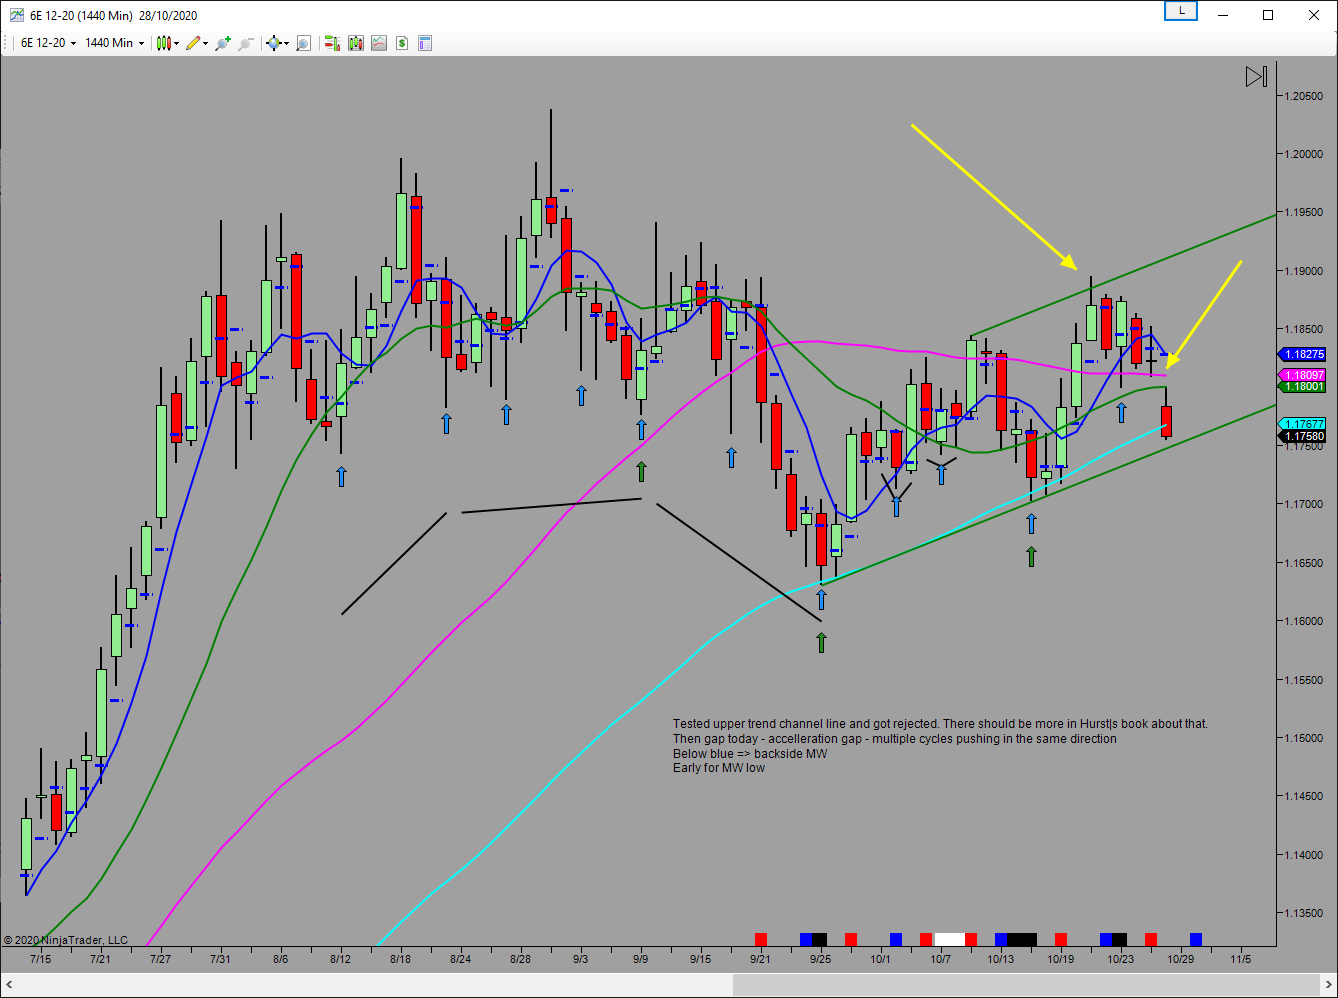This screenshot has height=998, width=1338.
Task: Click the blue 1.18275 price marker
Action: pyautogui.click(x=1302, y=354)
